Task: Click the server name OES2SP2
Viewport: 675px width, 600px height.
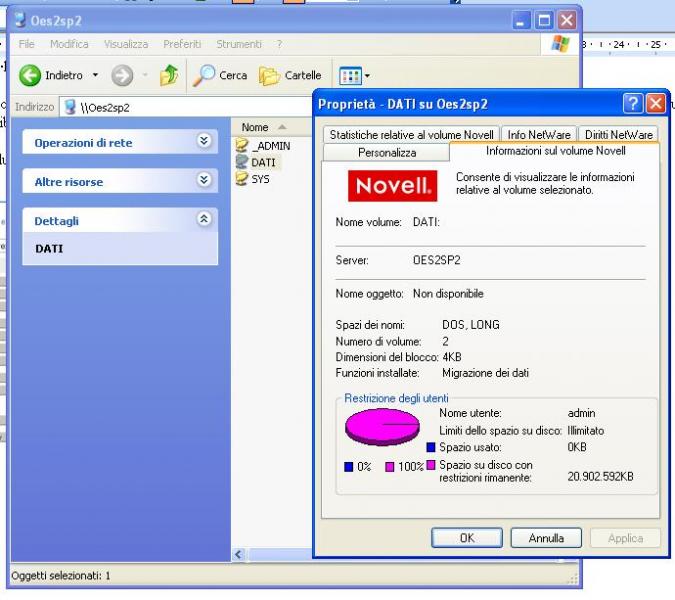Action: click(x=437, y=260)
